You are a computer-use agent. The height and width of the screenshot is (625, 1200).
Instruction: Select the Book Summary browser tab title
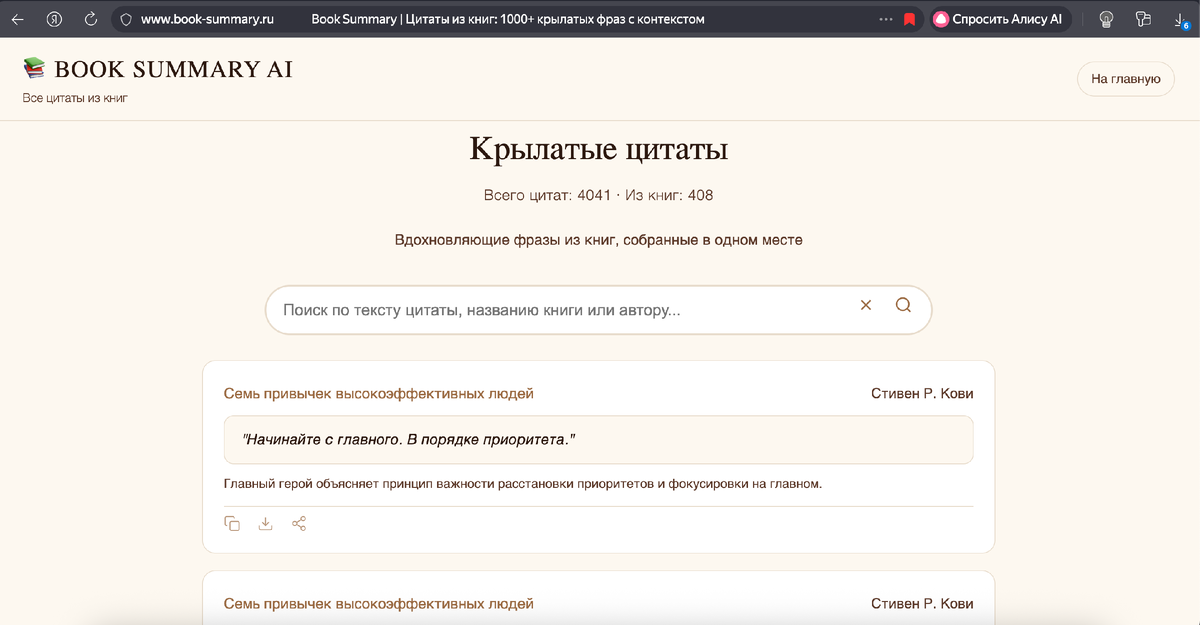point(508,18)
